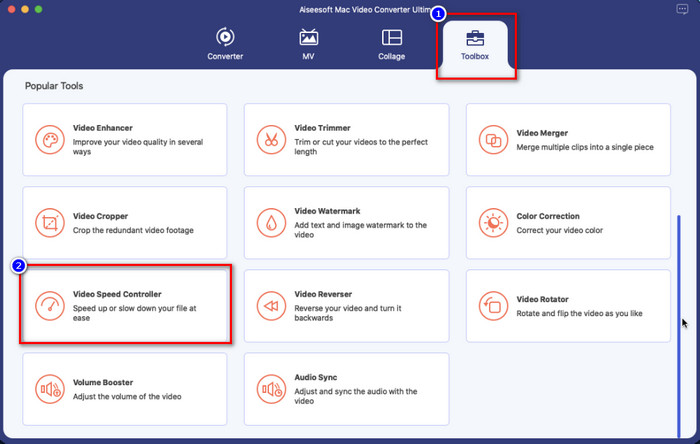Viewport: 700px width, 444px height.
Task: Click the Video Reverser rewind icon
Action: coord(271,306)
